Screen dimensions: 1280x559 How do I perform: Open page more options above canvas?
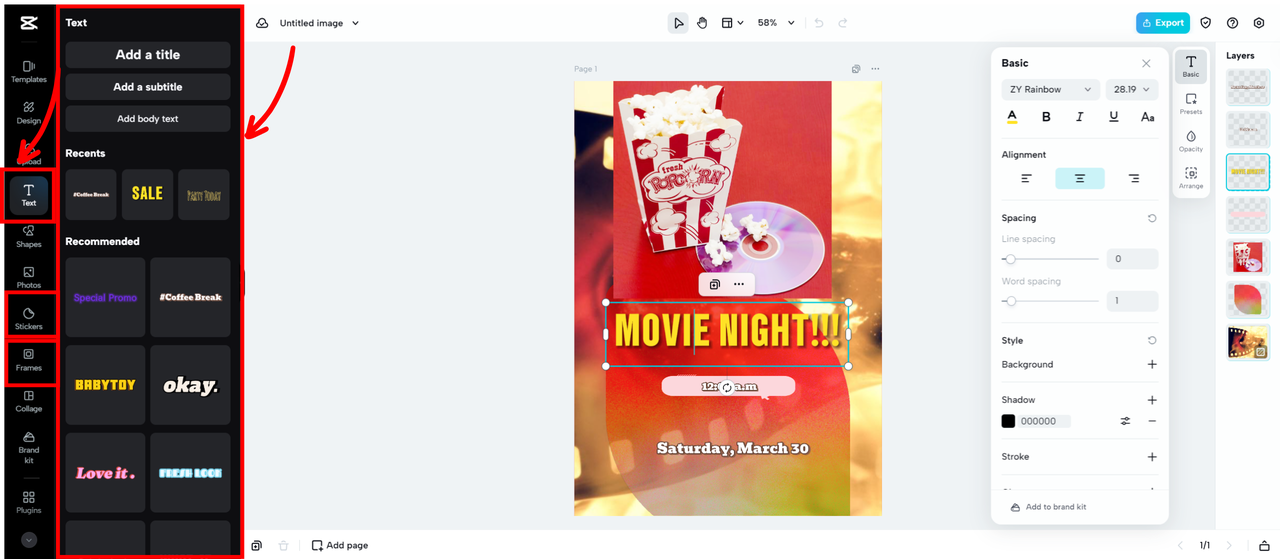click(875, 69)
